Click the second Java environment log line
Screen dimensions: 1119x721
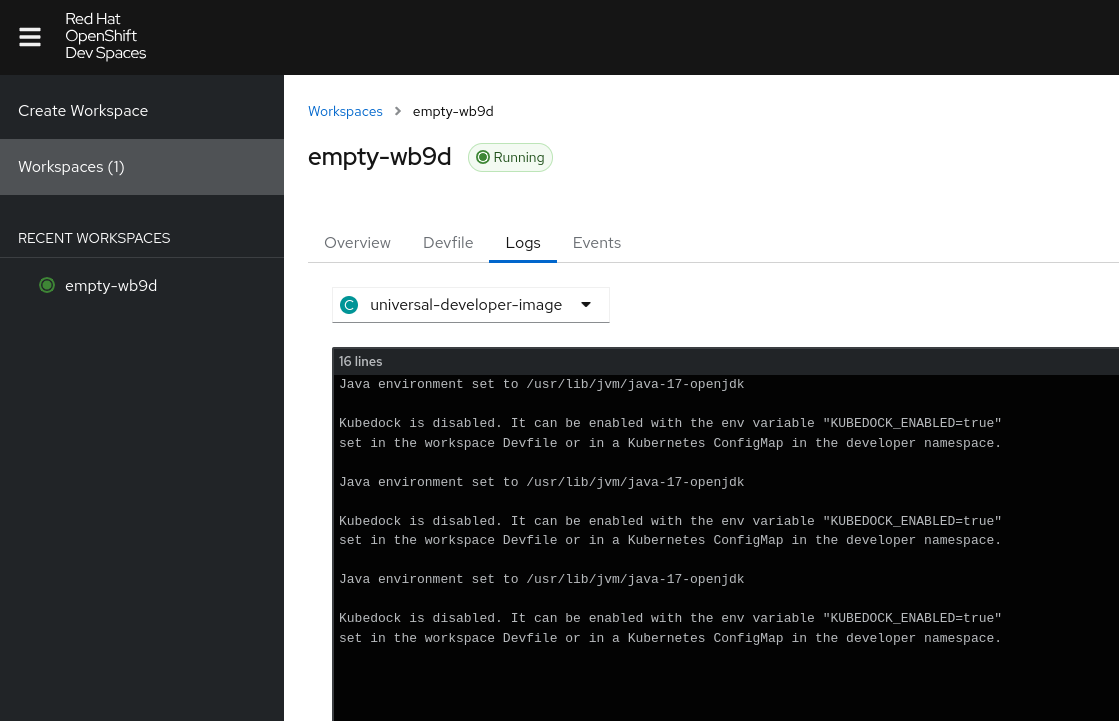click(x=542, y=482)
